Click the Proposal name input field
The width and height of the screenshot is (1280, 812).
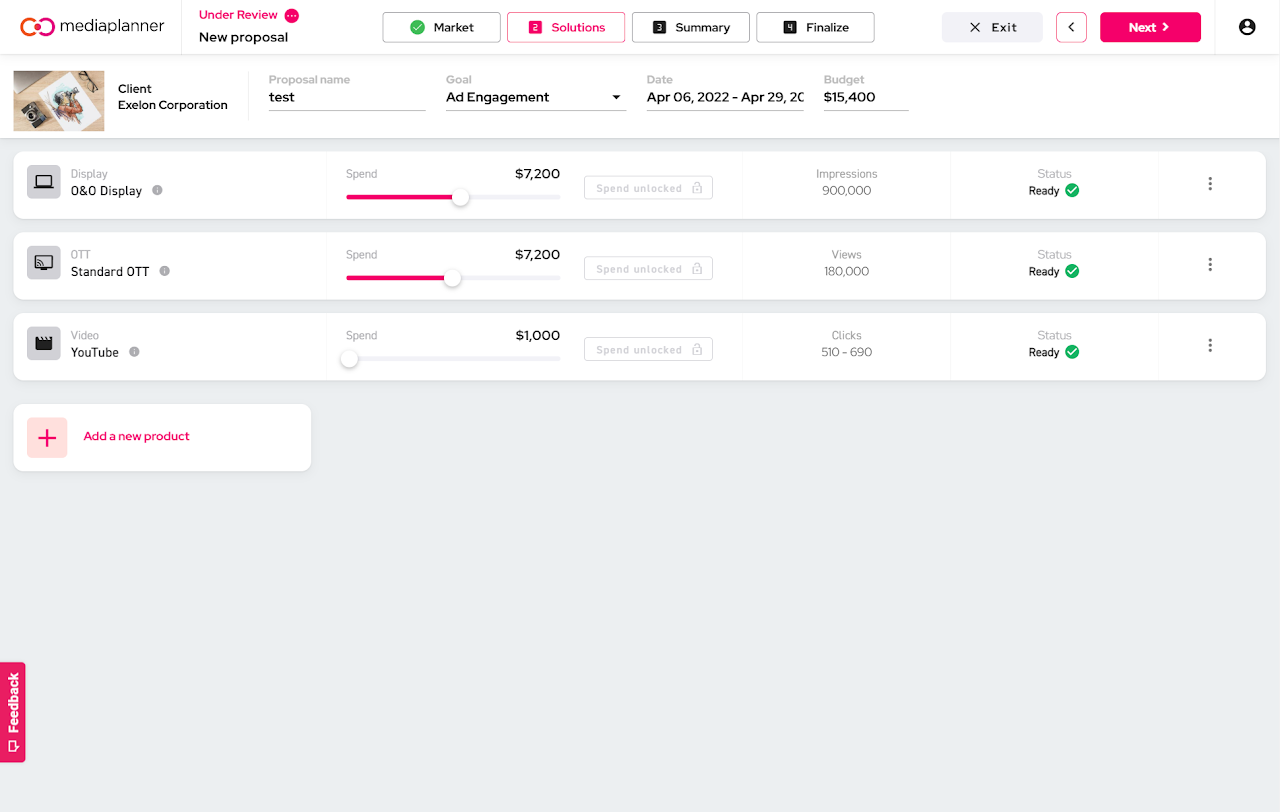click(346, 97)
